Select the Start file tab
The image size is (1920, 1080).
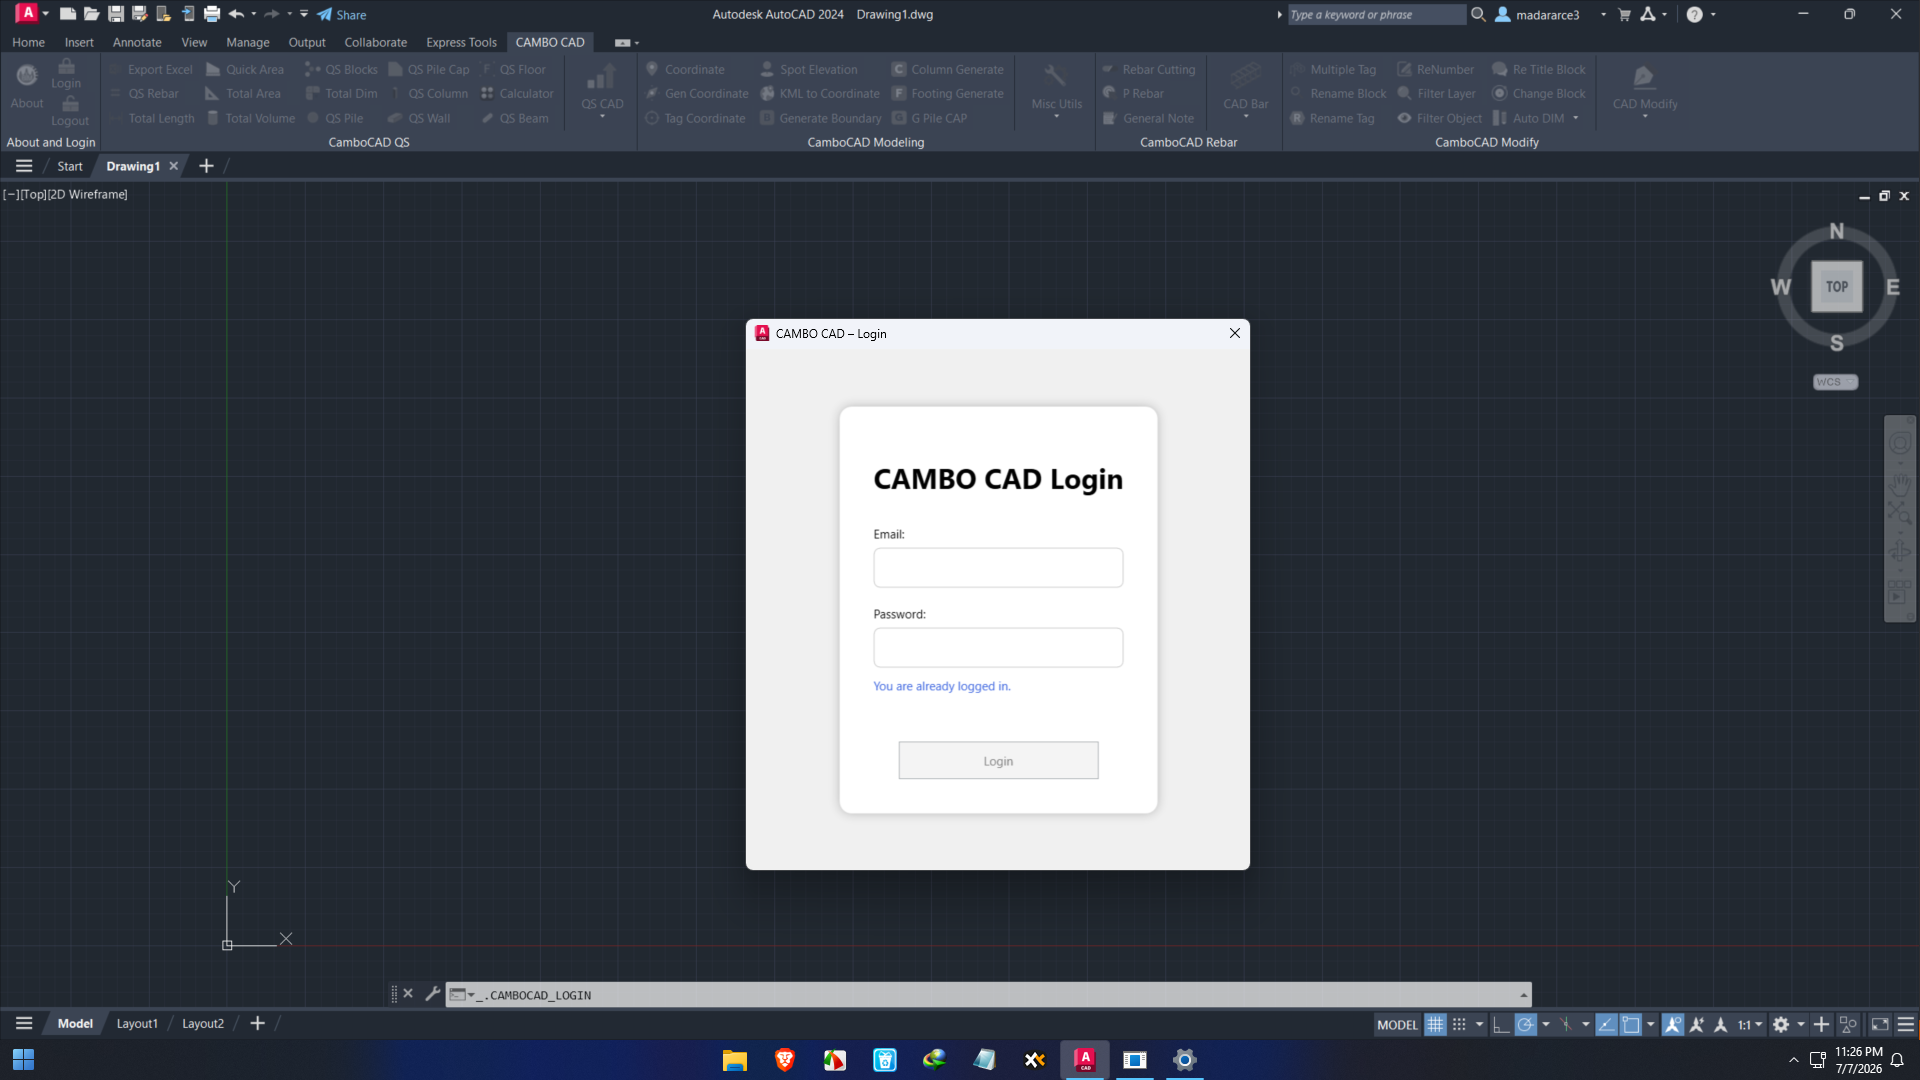coord(70,166)
